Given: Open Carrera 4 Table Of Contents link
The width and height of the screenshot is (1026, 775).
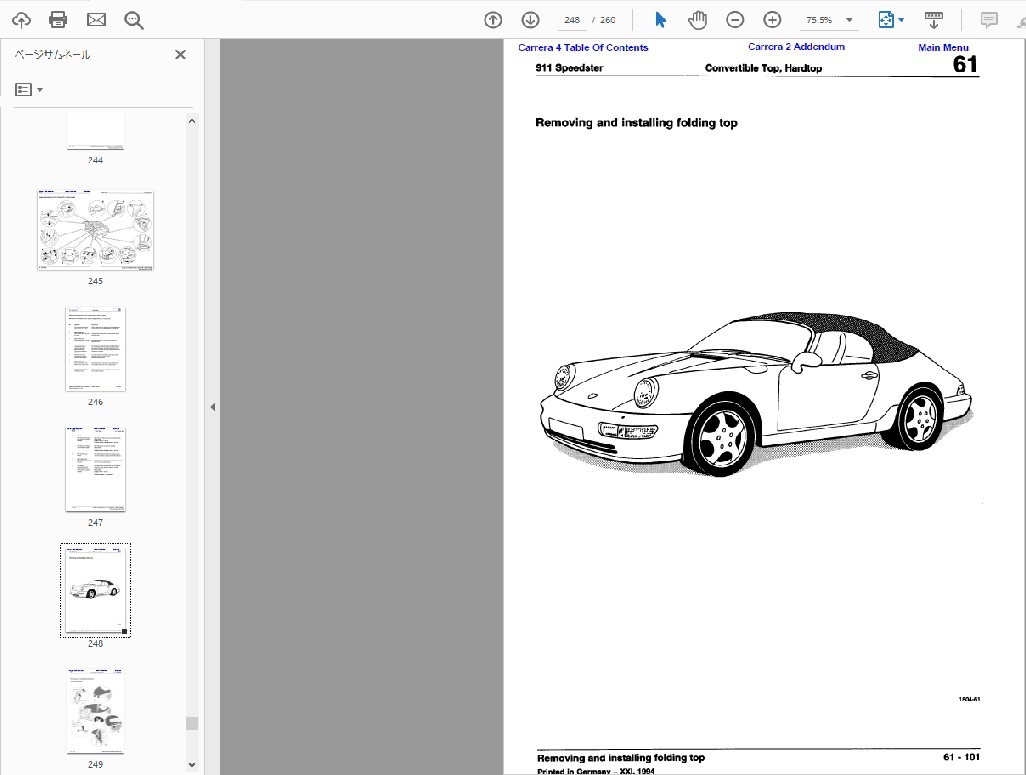Looking at the screenshot, I should pos(583,48).
